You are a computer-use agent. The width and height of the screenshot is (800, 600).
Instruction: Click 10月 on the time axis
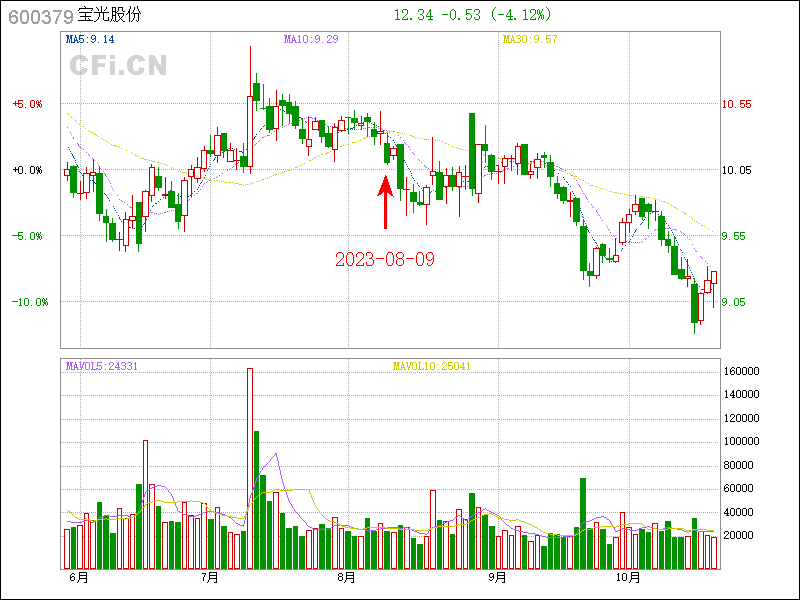[628, 577]
